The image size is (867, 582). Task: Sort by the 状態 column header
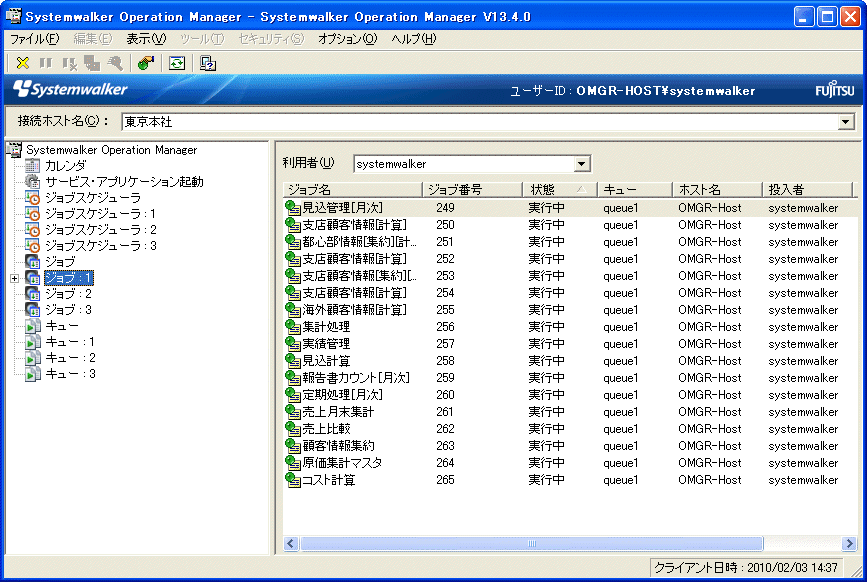click(x=559, y=190)
